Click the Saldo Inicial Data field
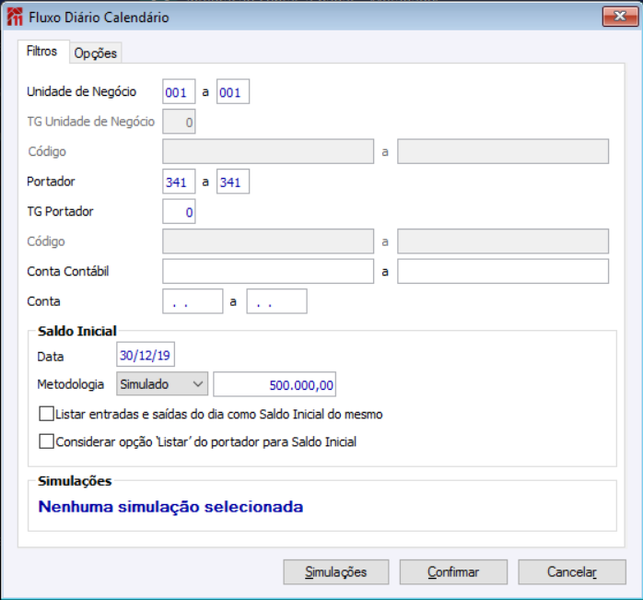643x600 pixels. 146,354
